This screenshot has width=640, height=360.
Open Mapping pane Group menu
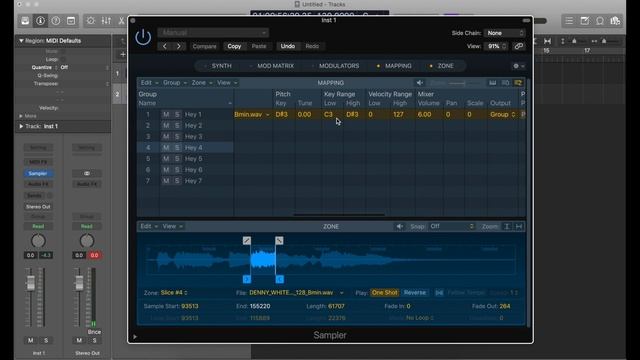[175, 83]
